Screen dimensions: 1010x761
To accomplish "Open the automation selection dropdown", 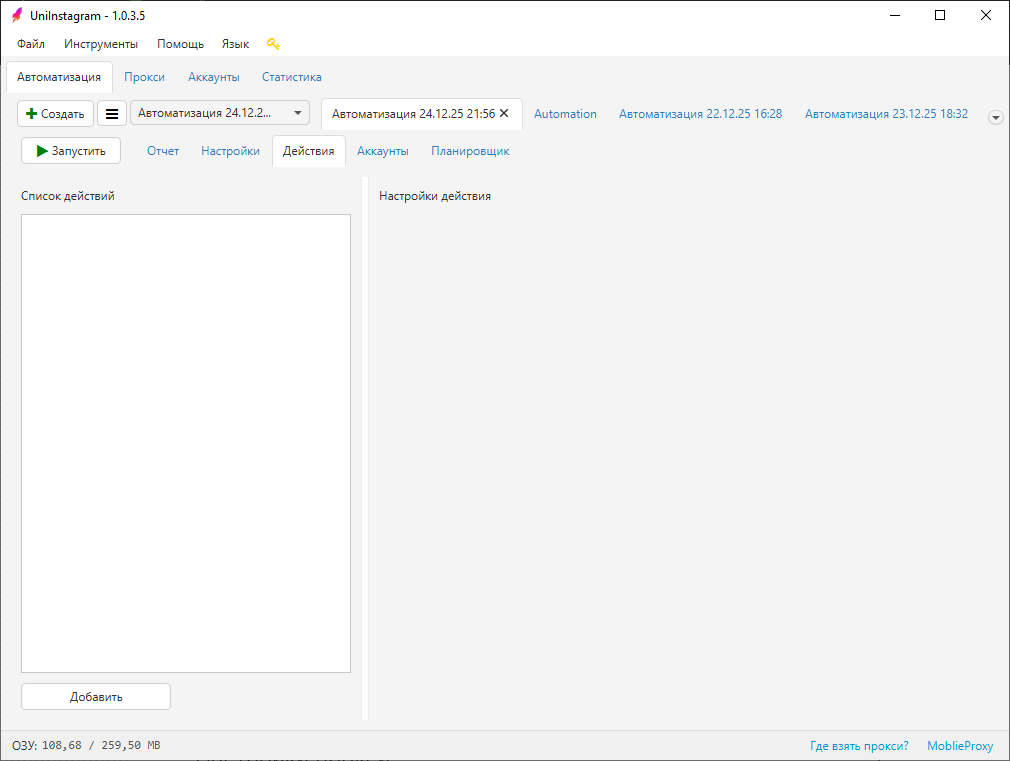I will coord(220,114).
